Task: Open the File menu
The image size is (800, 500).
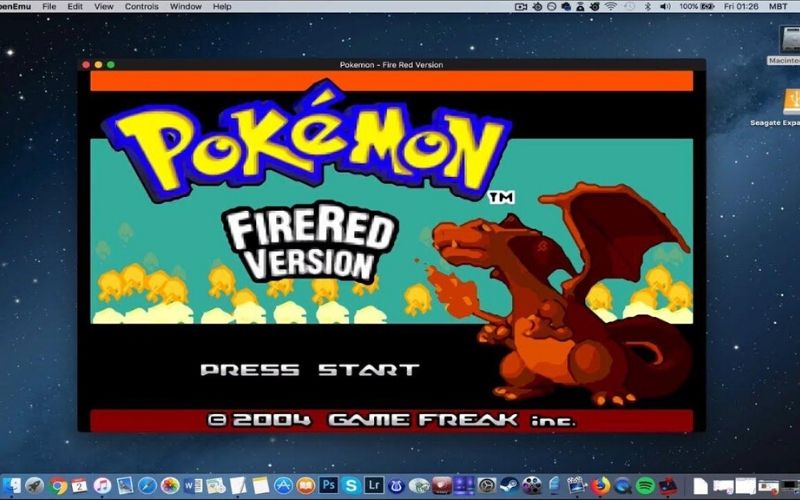Action: pos(49,7)
